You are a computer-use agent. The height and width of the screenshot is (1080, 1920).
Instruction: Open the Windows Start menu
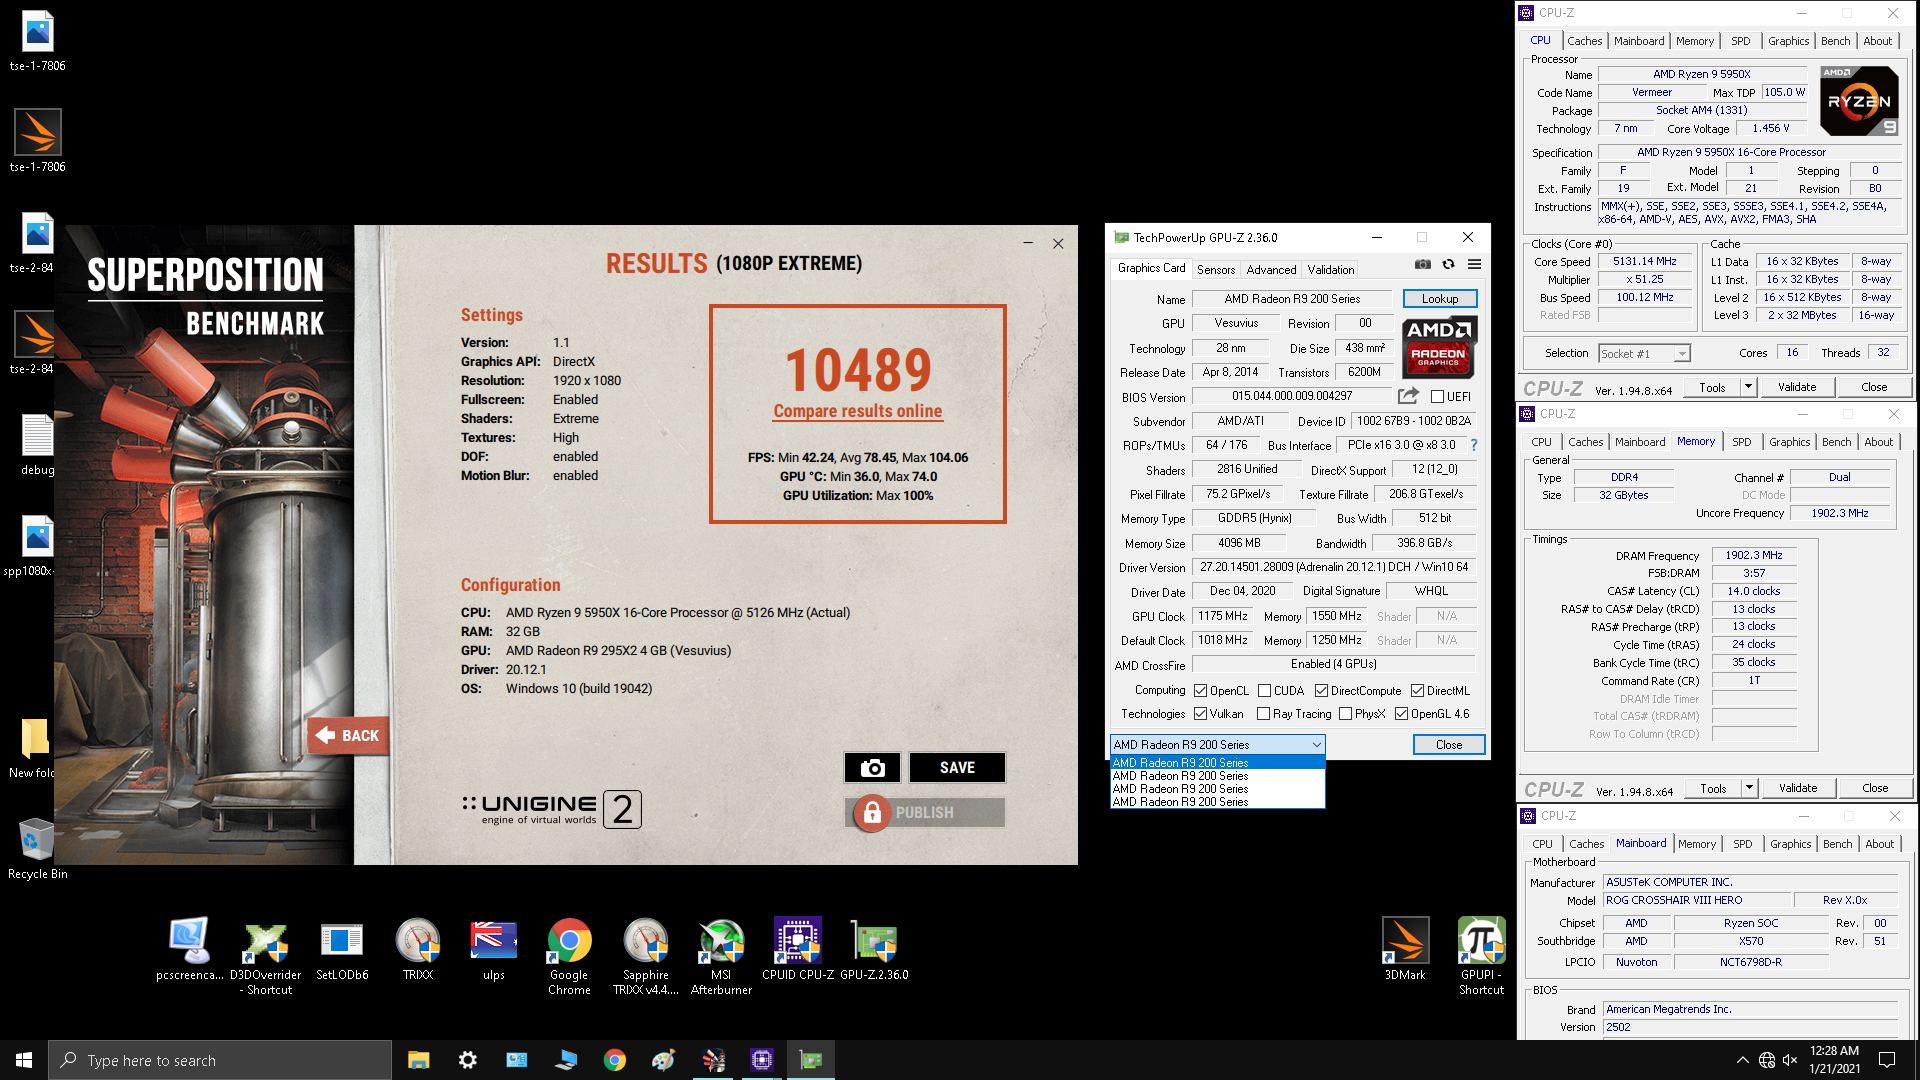(24, 1060)
